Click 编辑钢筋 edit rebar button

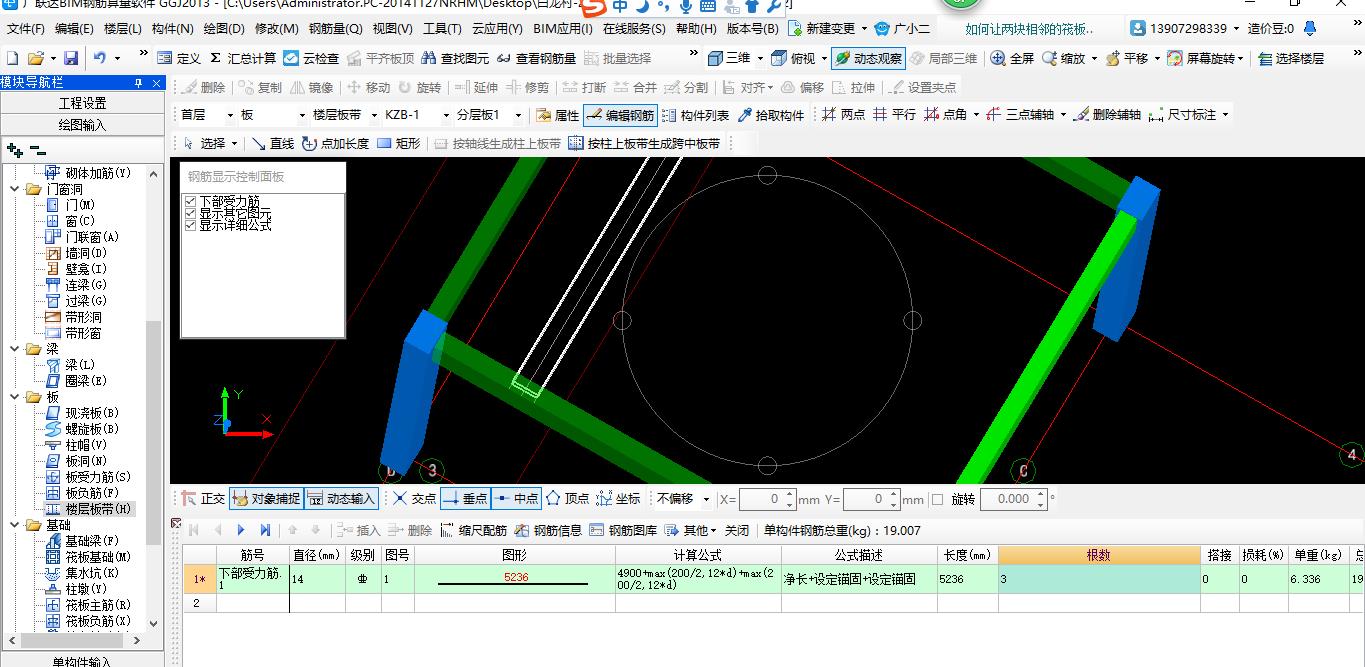620,115
